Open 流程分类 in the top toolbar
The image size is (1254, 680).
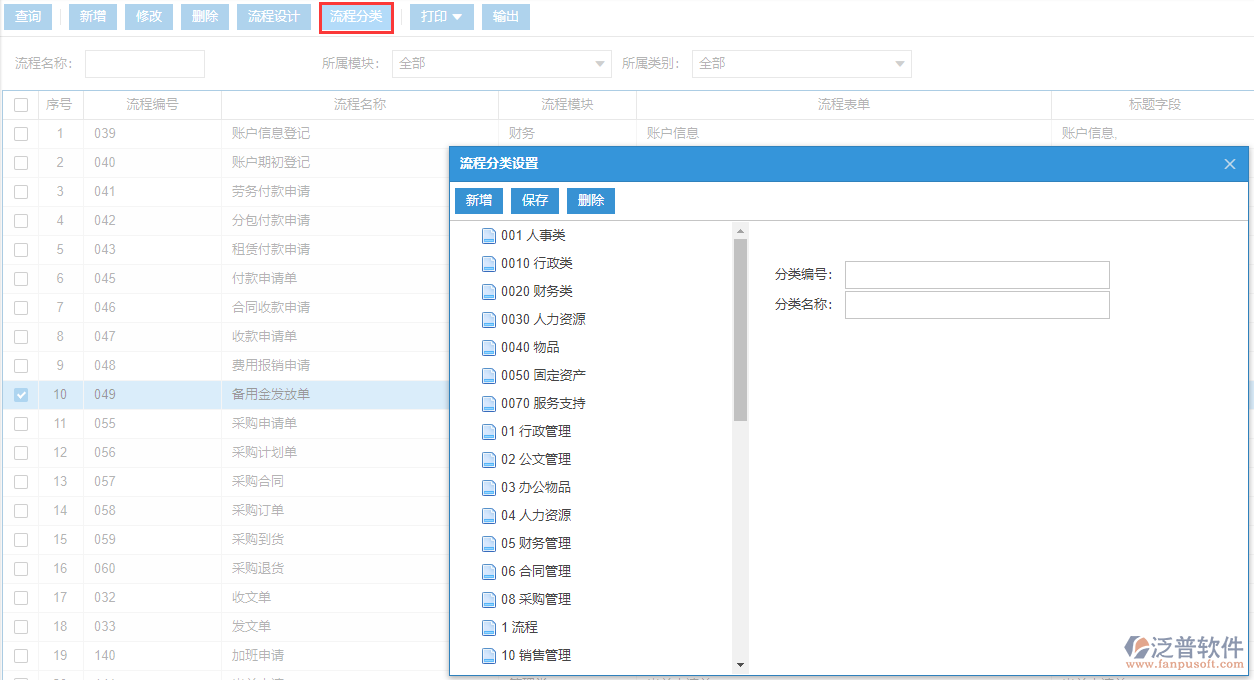point(356,17)
